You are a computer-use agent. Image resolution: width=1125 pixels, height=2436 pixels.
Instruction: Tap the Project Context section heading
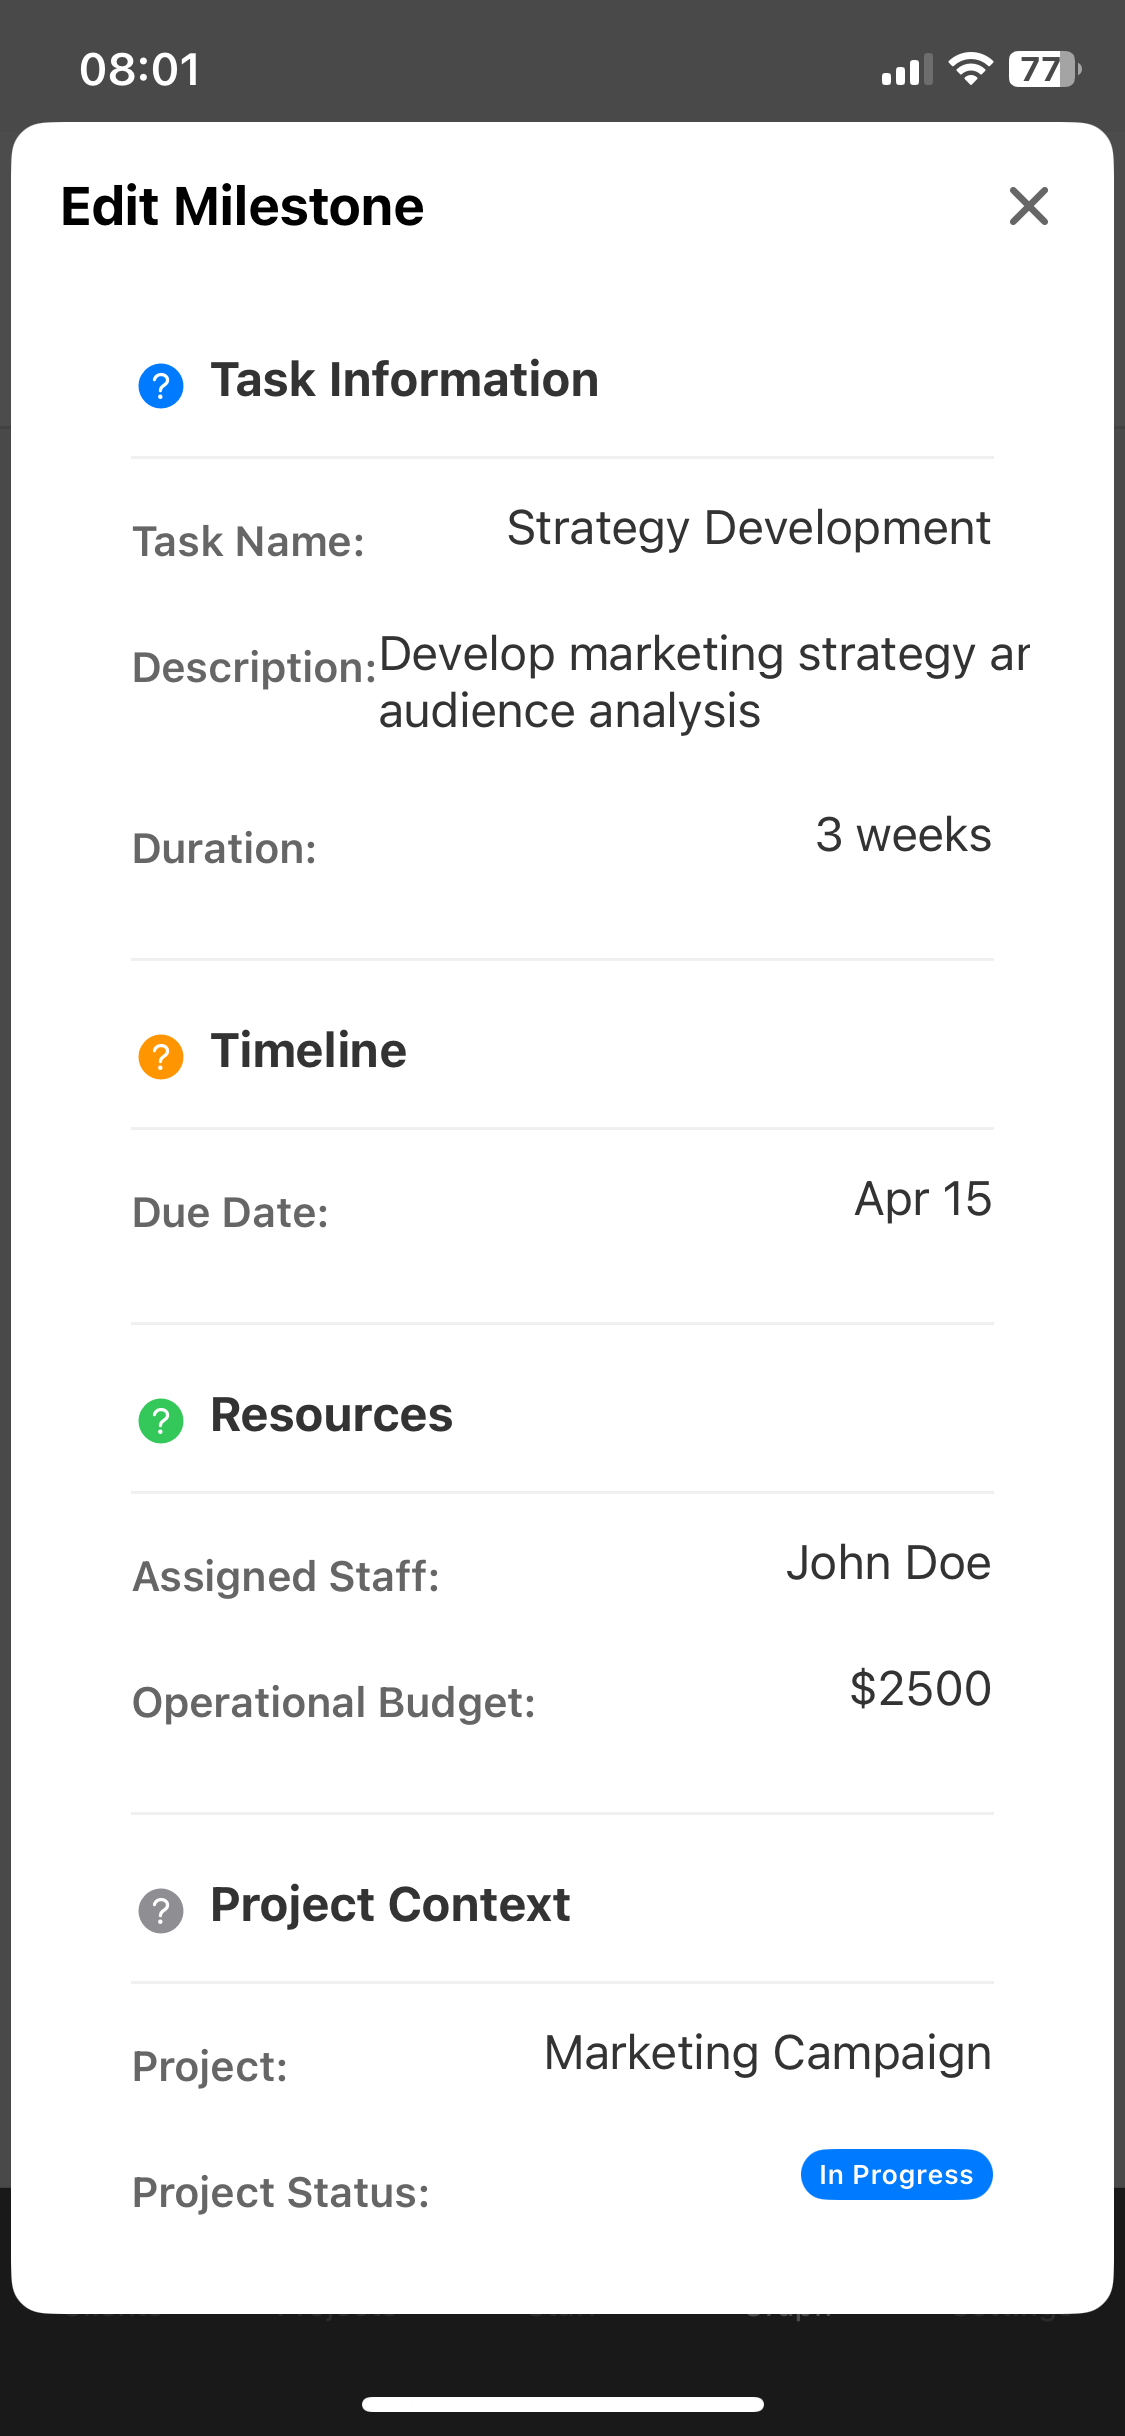click(390, 1905)
